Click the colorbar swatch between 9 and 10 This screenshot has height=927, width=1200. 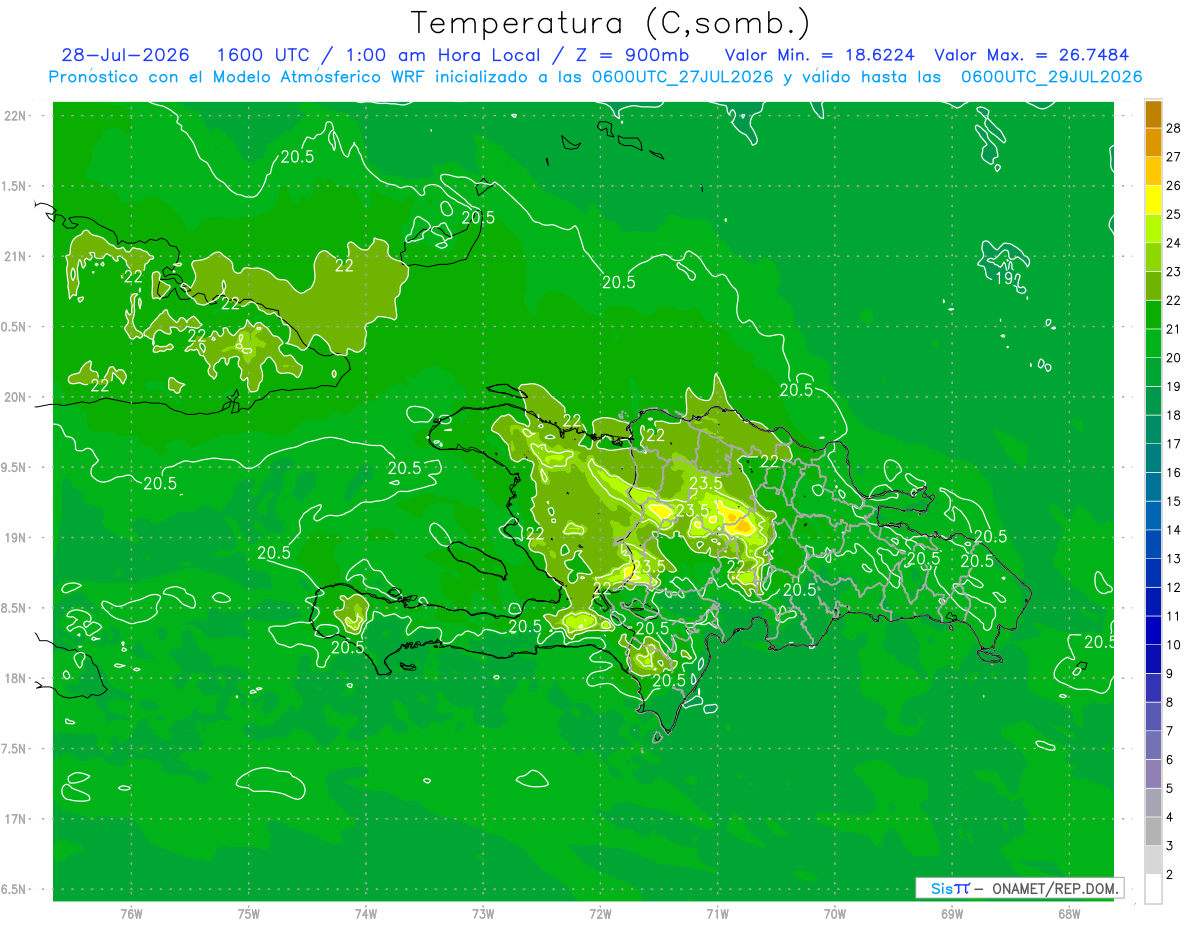point(1153,659)
